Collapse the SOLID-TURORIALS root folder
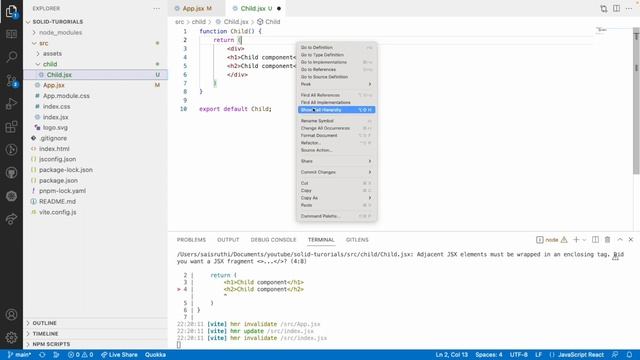This screenshot has height=360, width=640. pyautogui.click(x=58, y=22)
